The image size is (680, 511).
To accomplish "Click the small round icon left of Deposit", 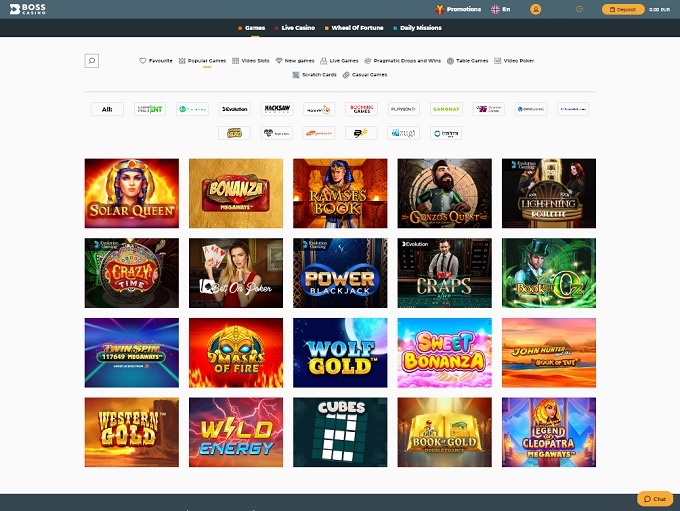I will [579, 9].
